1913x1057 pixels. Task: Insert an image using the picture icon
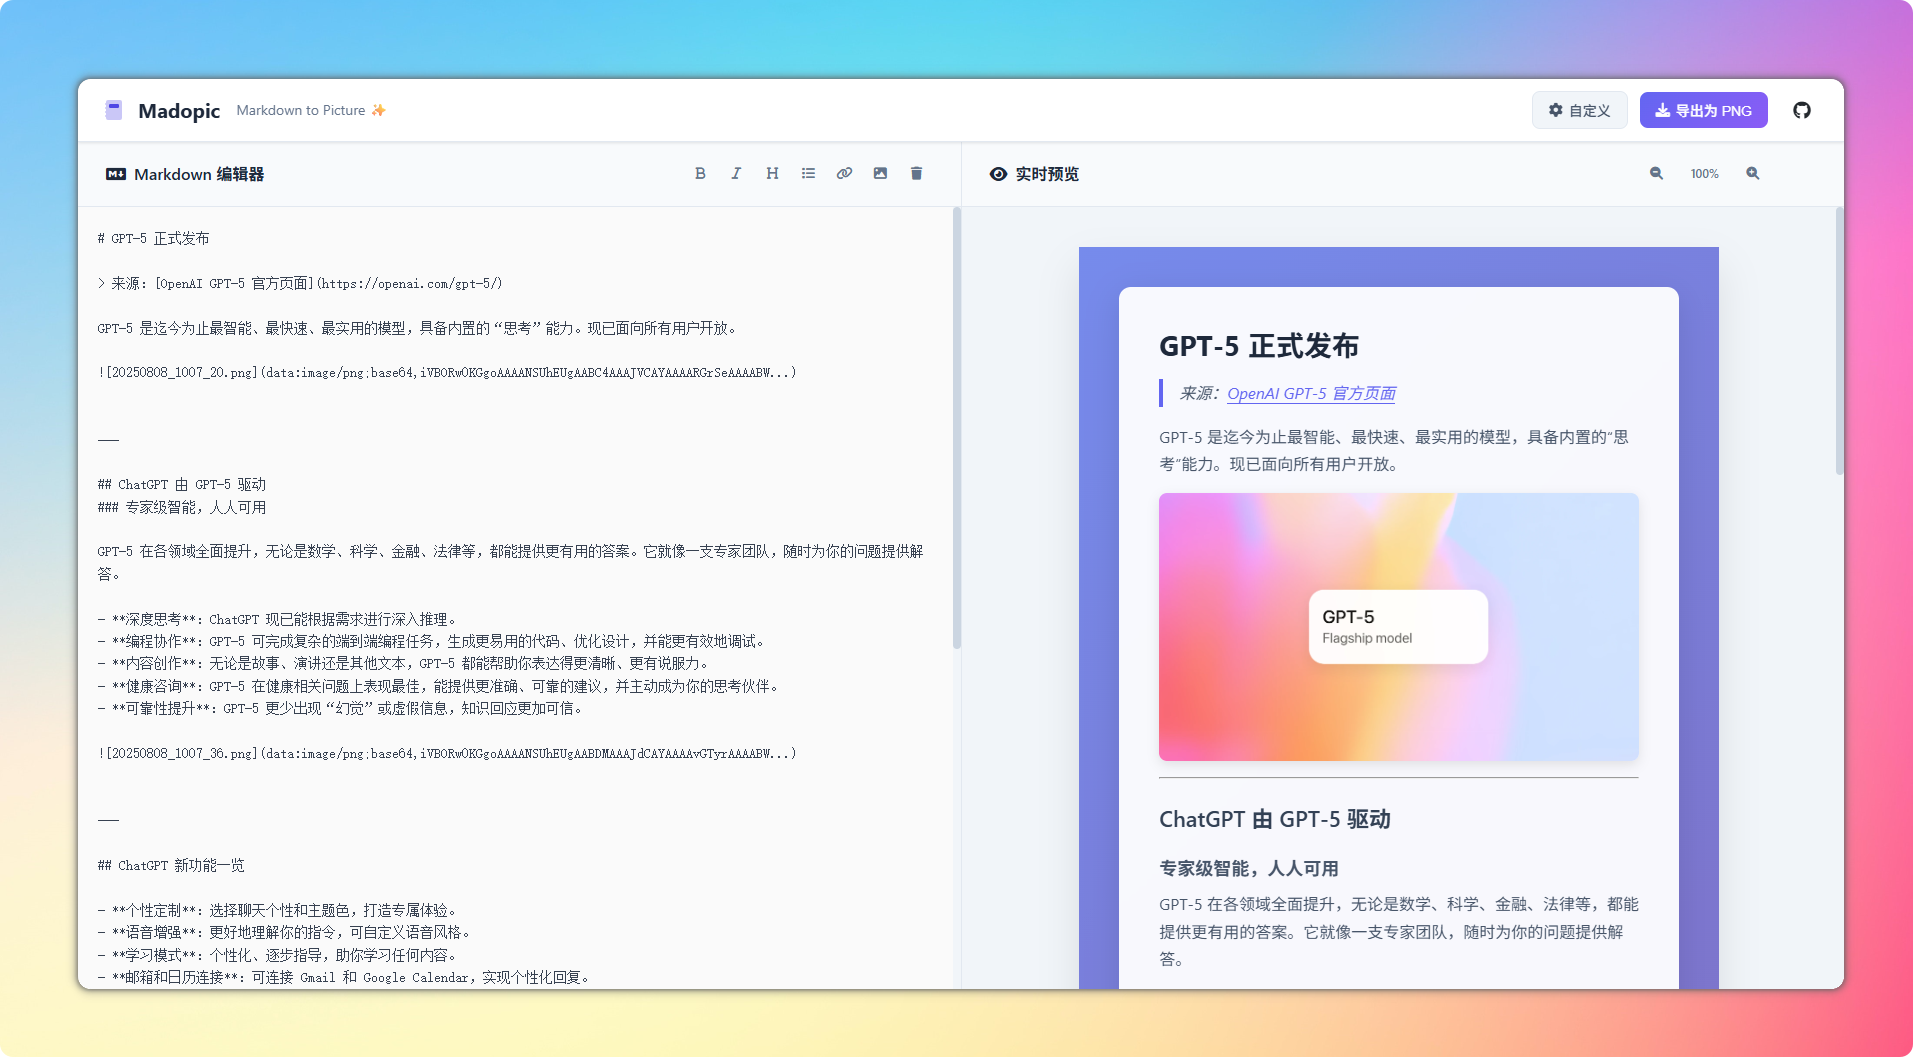[880, 173]
